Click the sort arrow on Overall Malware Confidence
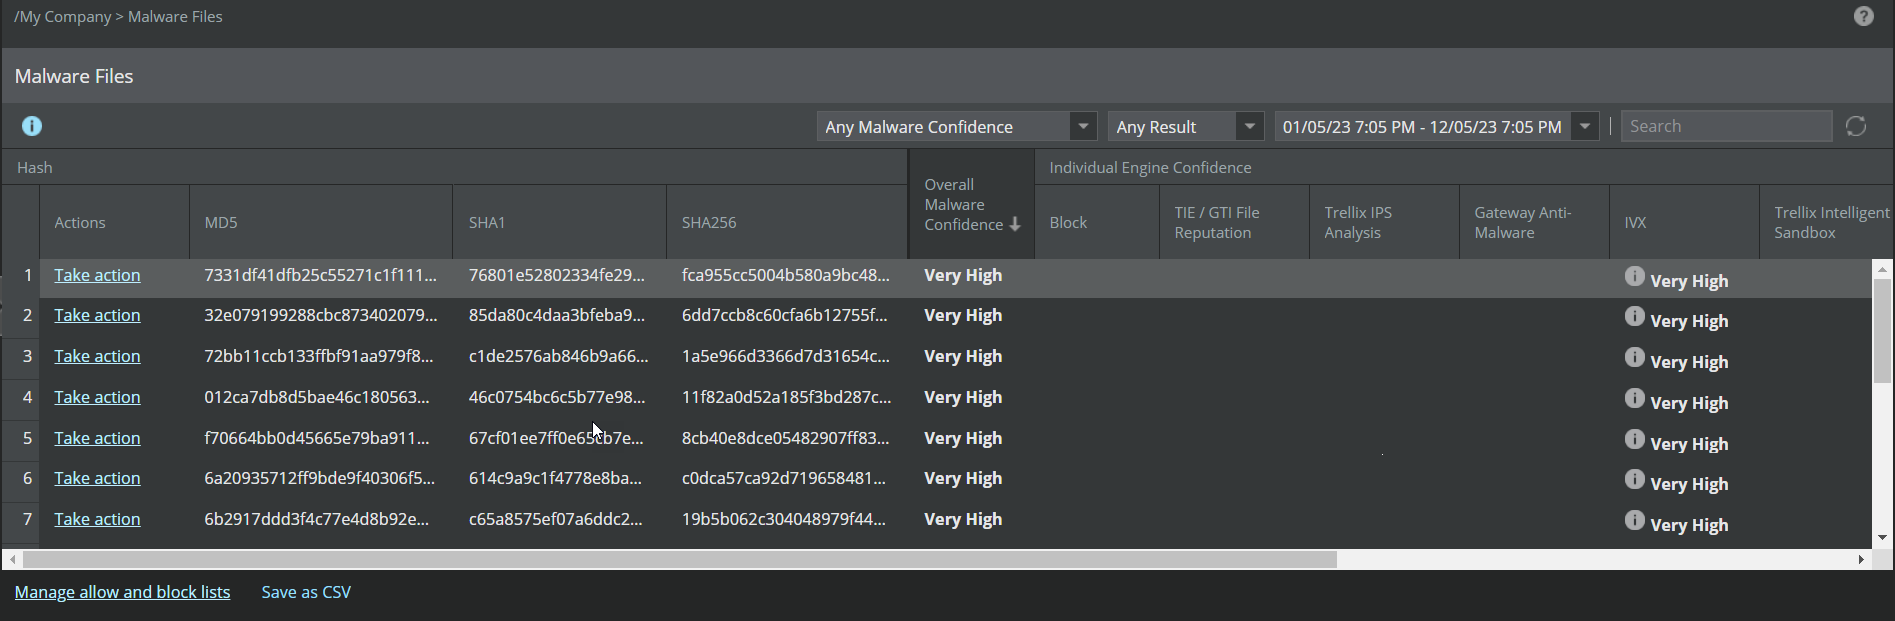Viewport: 1895px width, 621px height. tap(1015, 225)
